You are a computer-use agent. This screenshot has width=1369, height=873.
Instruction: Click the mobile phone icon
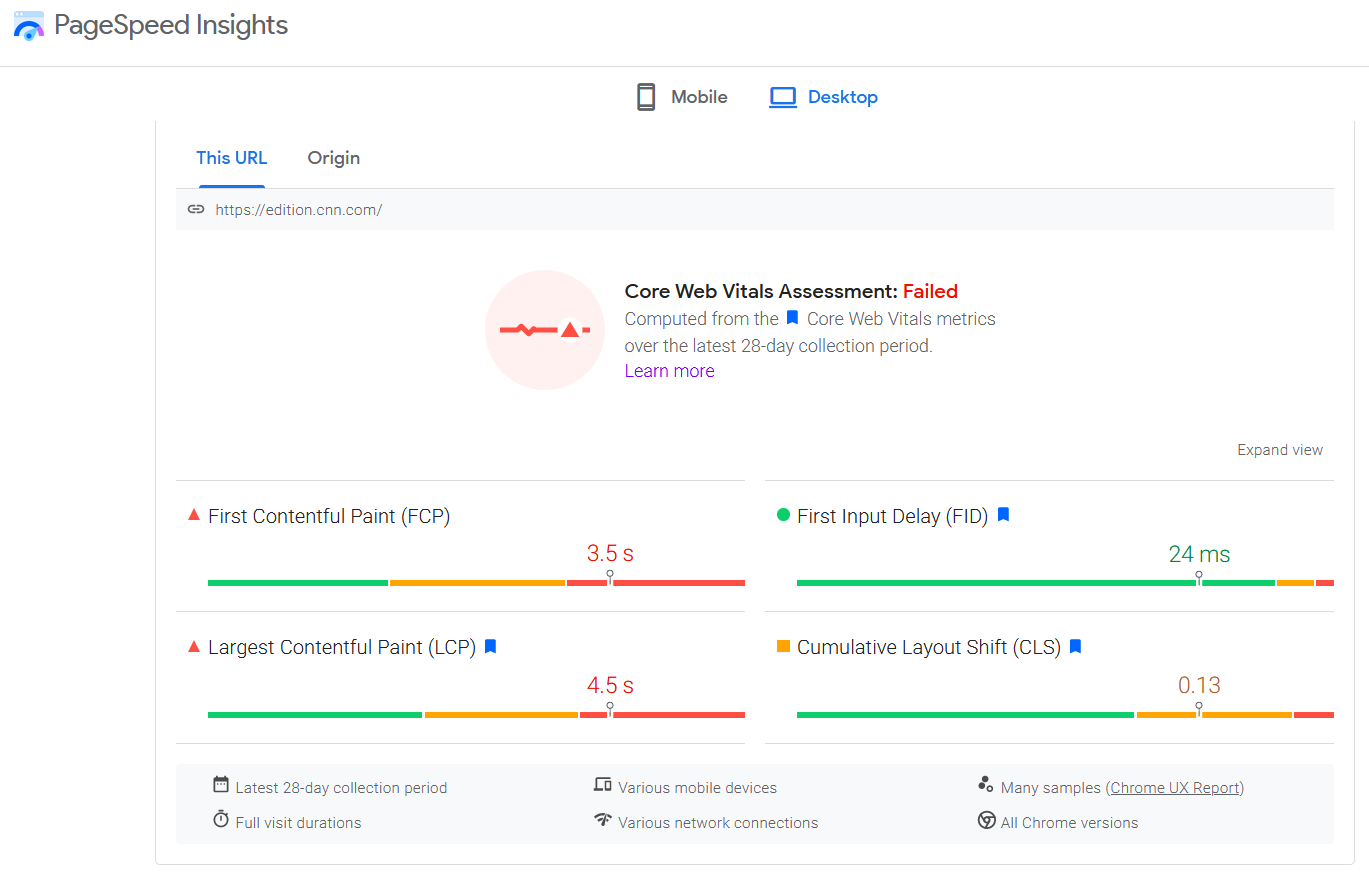646,97
